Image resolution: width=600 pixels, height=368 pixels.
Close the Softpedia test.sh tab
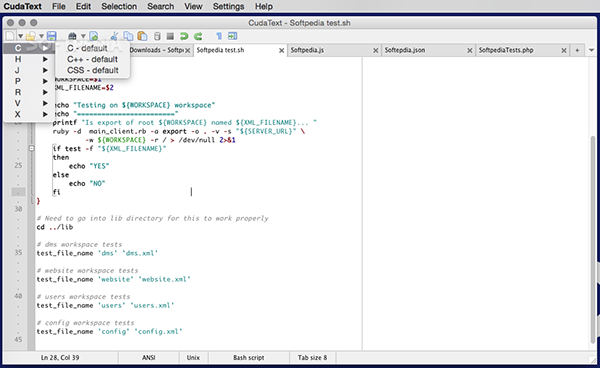click(x=281, y=50)
